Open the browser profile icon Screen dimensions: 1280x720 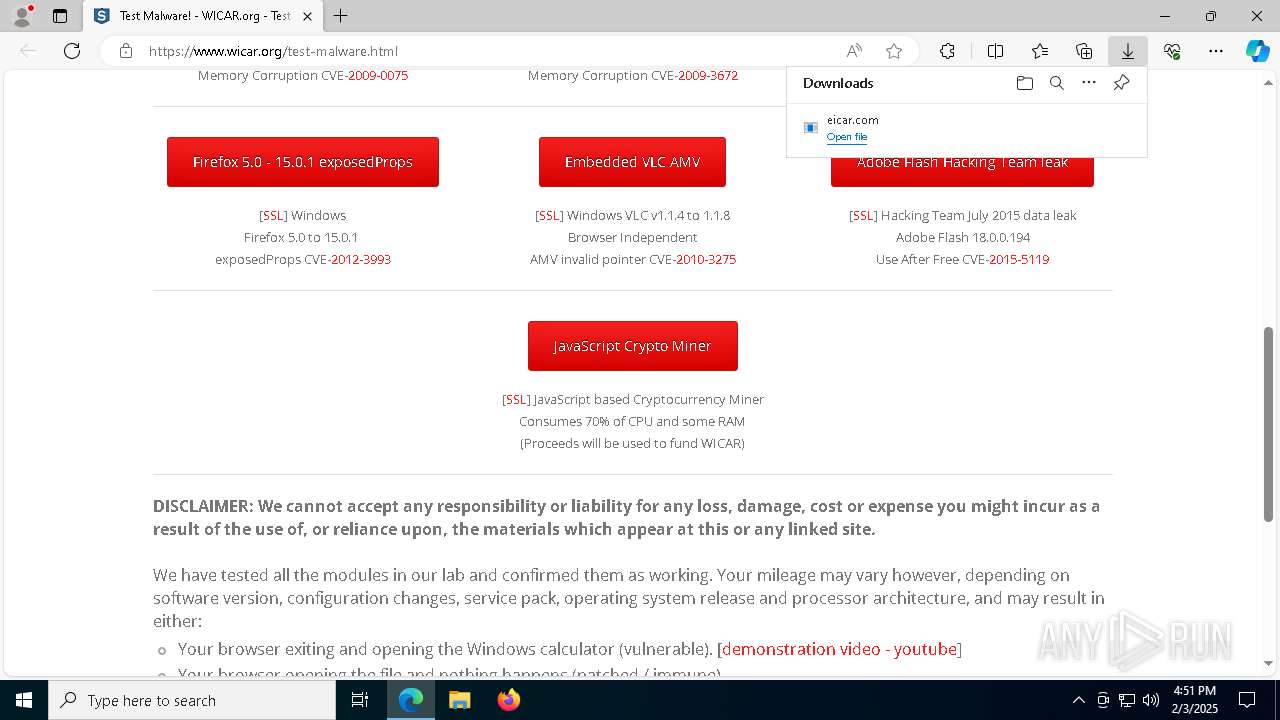point(21,16)
